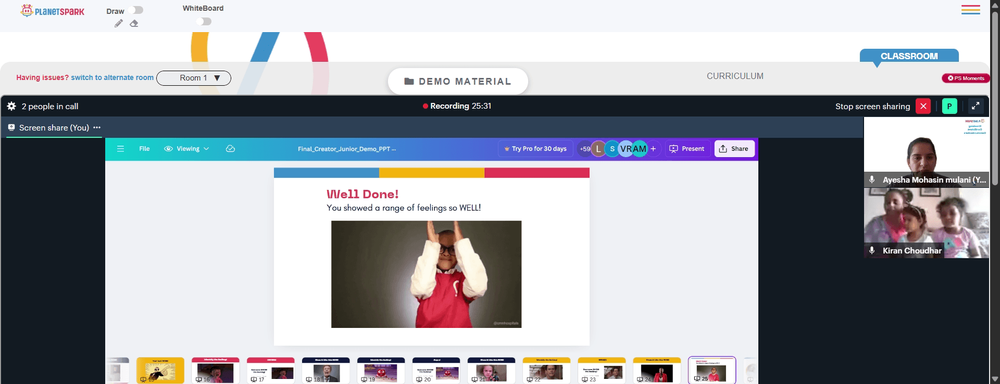This screenshot has height=384, width=1000.
Task: Open slide thumbnail 23
Action: [x=601, y=371]
